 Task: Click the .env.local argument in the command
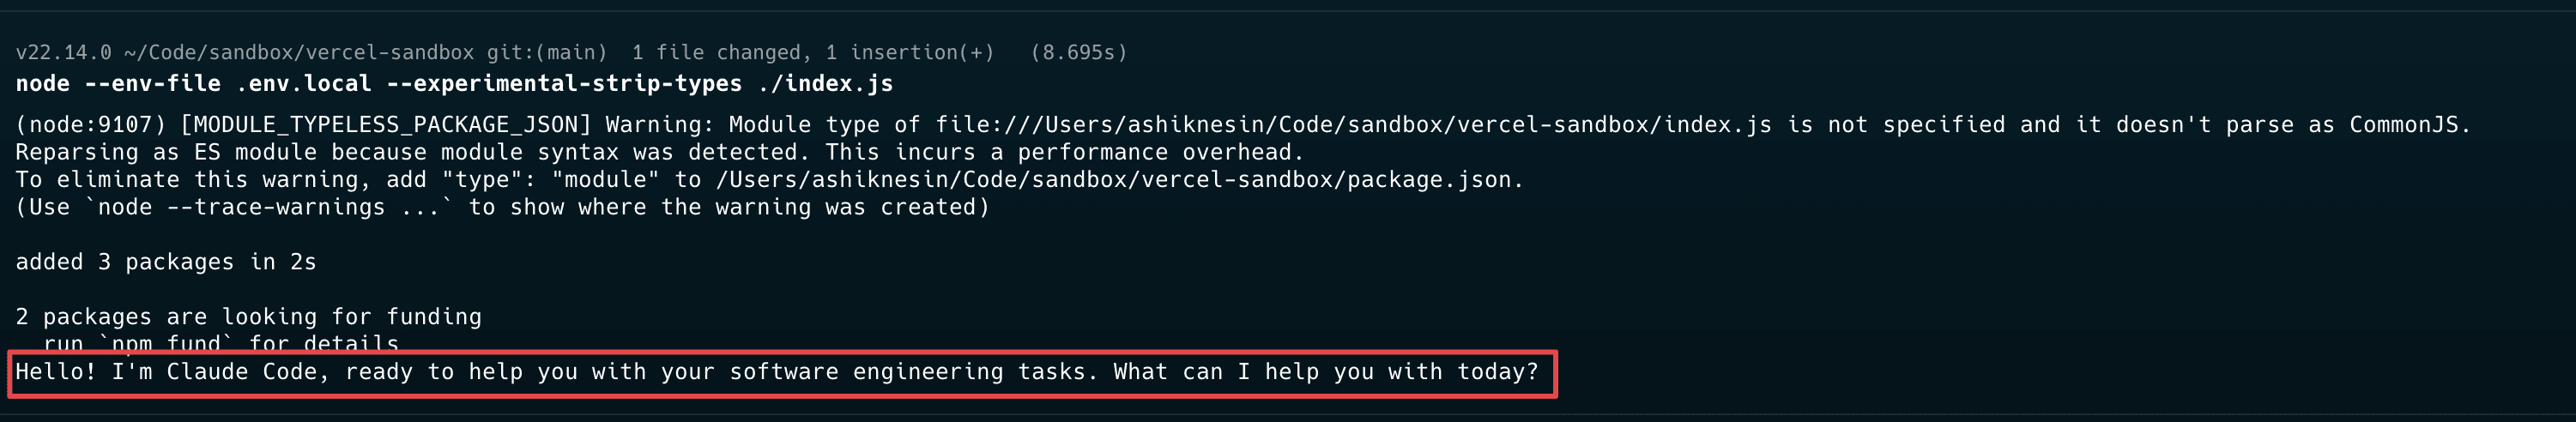click(x=303, y=84)
